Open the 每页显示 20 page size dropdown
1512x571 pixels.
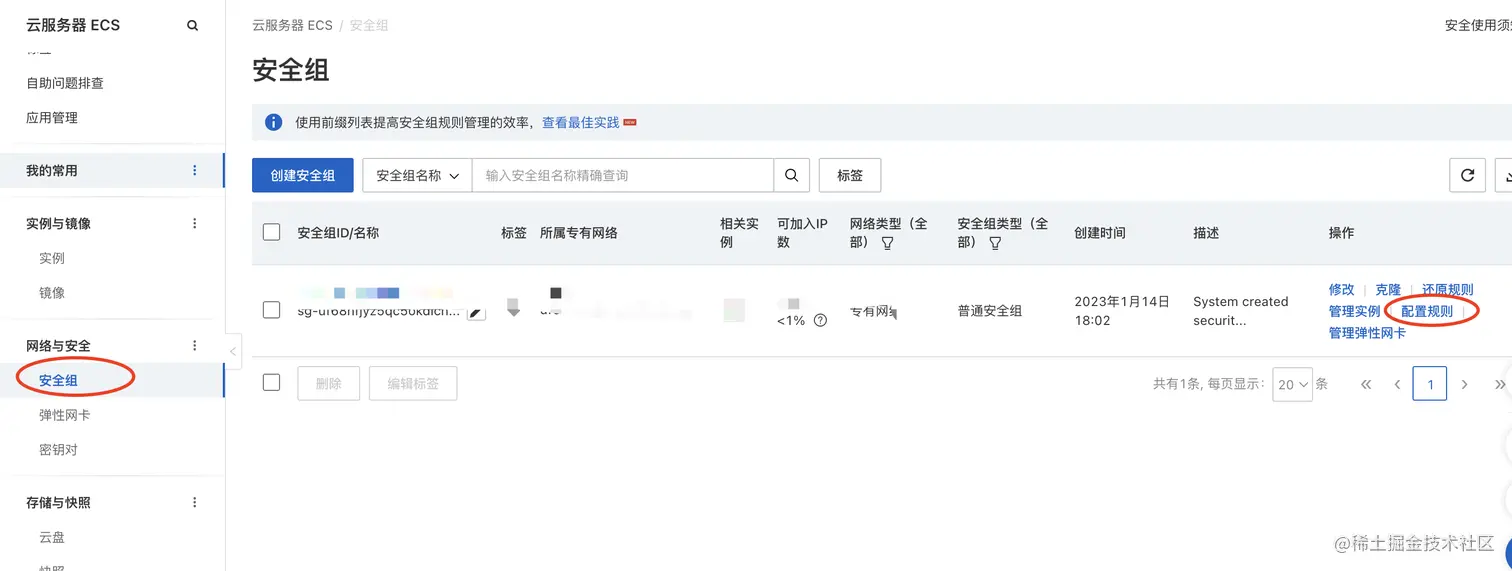tap(1292, 384)
